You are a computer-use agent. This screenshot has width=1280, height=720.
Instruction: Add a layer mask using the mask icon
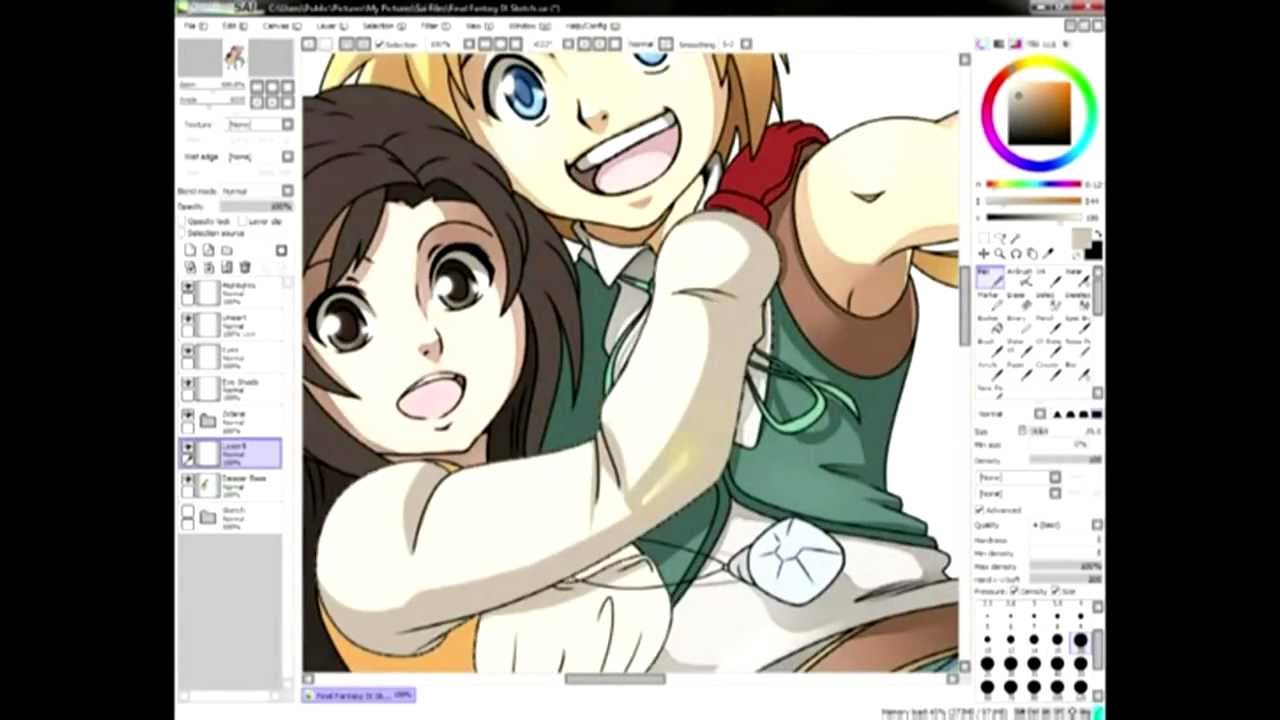281,250
